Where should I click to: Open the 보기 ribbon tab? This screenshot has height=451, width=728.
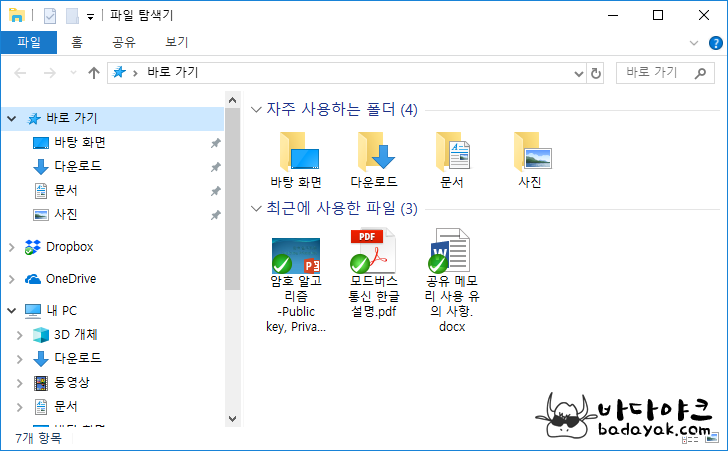point(176,42)
